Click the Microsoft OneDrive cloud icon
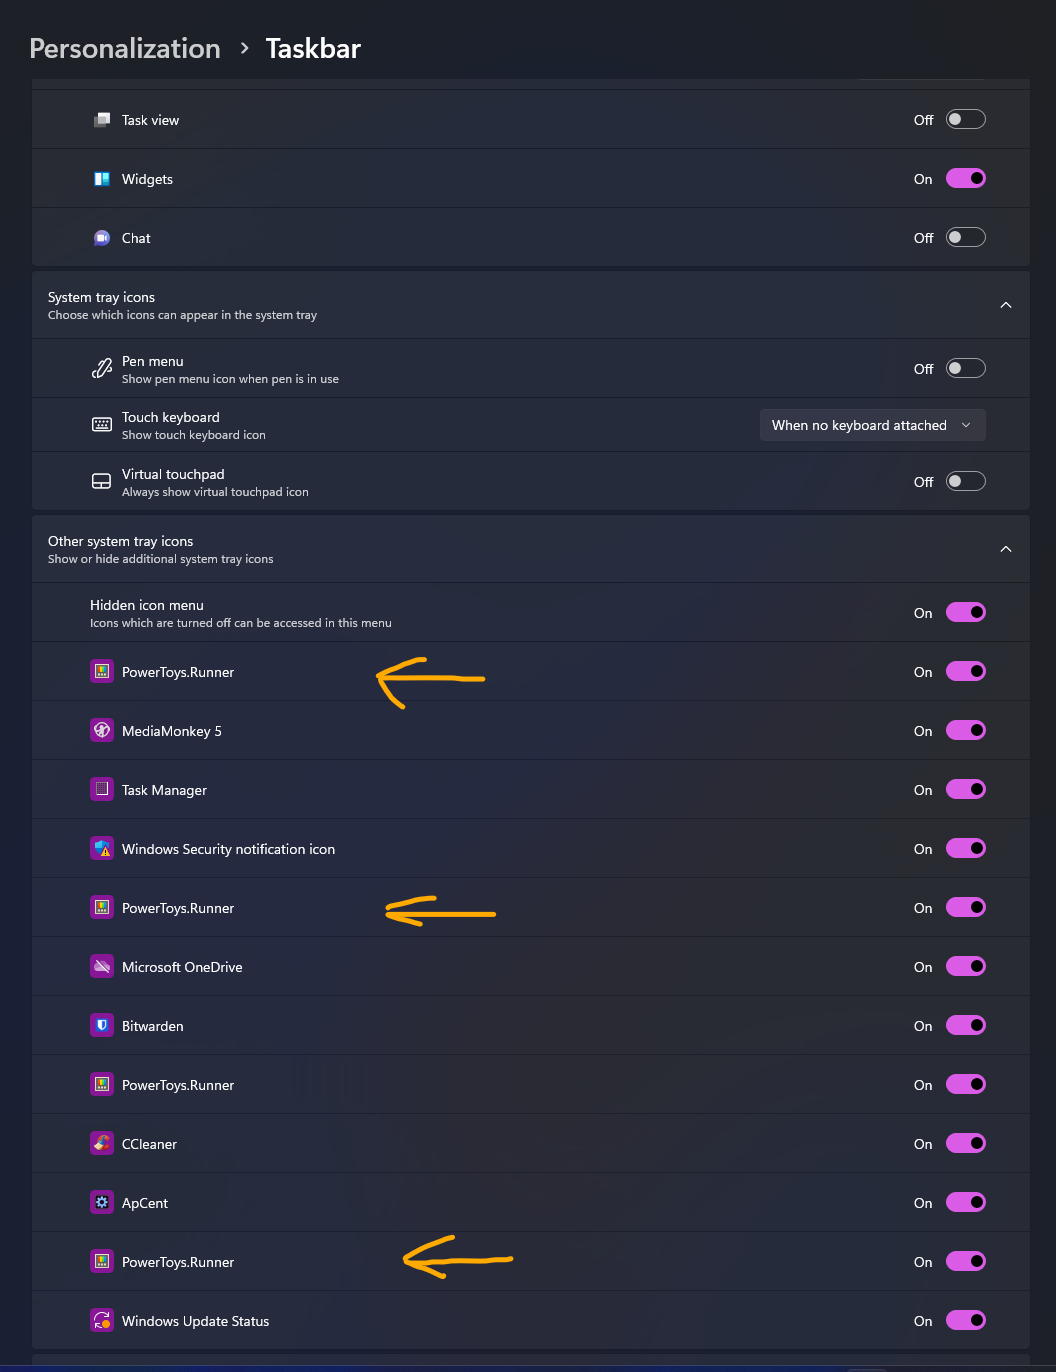The height and width of the screenshot is (1372, 1056). tap(102, 966)
